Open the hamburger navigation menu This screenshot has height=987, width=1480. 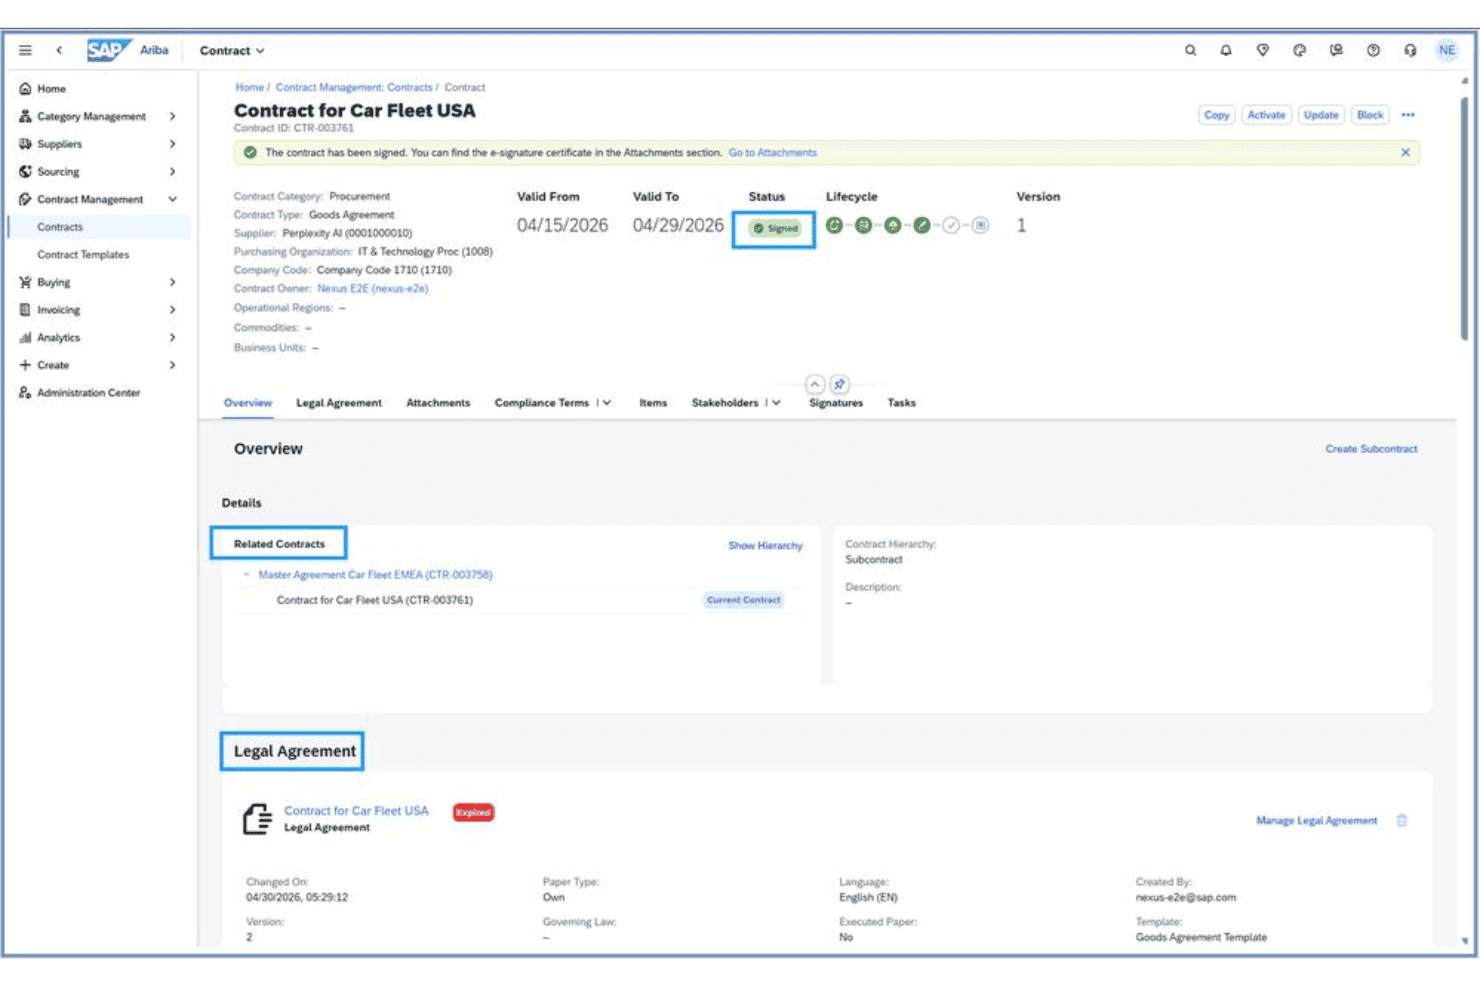tap(25, 50)
